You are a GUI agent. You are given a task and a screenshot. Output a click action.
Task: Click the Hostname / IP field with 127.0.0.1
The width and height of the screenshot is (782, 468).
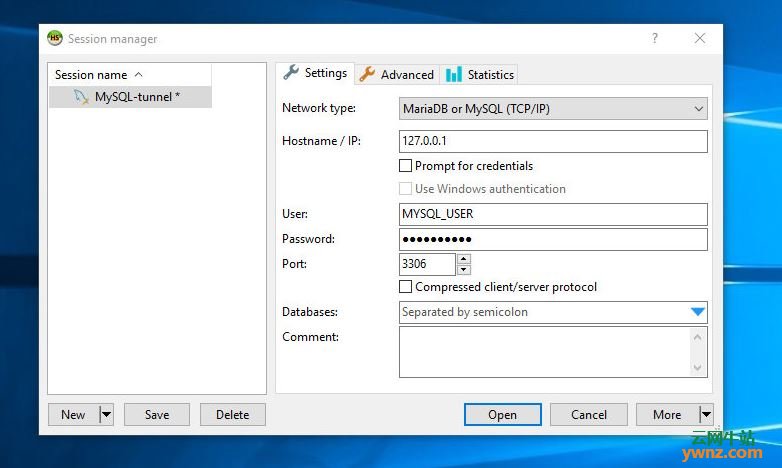click(x=553, y=141)
